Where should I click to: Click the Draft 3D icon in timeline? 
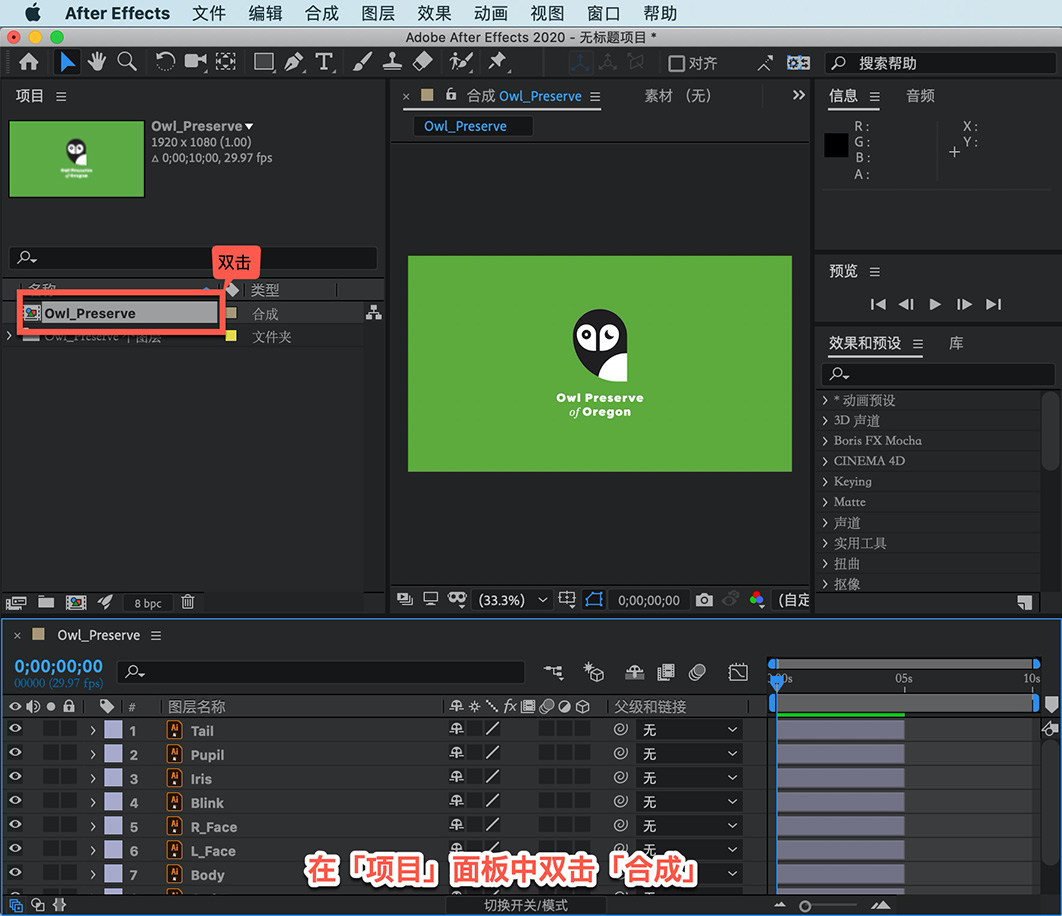pos(593,671)
